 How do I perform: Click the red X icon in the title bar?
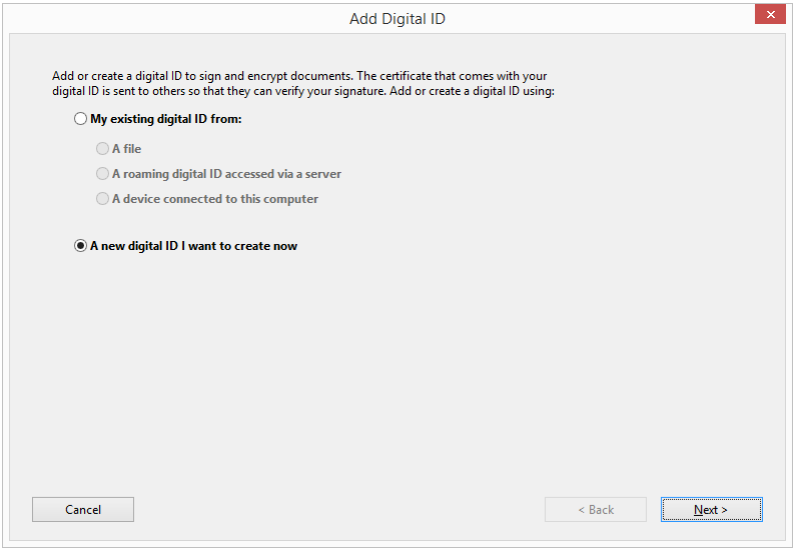pyautogui.click(x=768, y=15)
